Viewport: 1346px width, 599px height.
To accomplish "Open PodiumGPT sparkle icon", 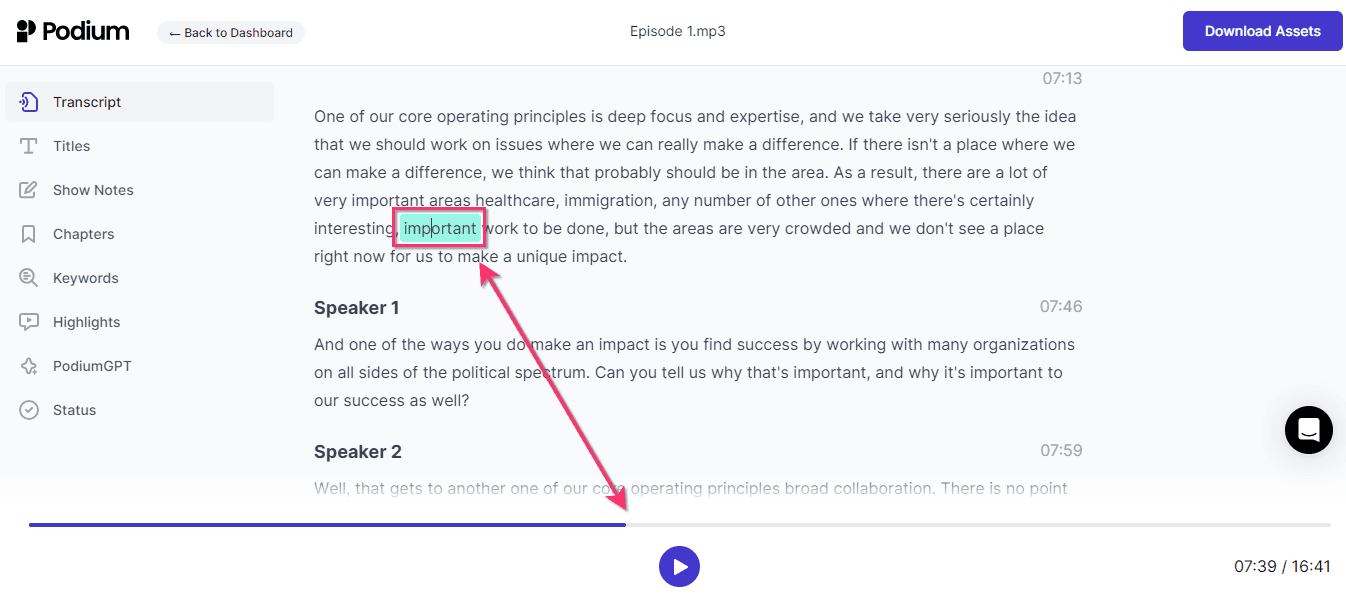I will pyautogui.click(x=29, y=365).
